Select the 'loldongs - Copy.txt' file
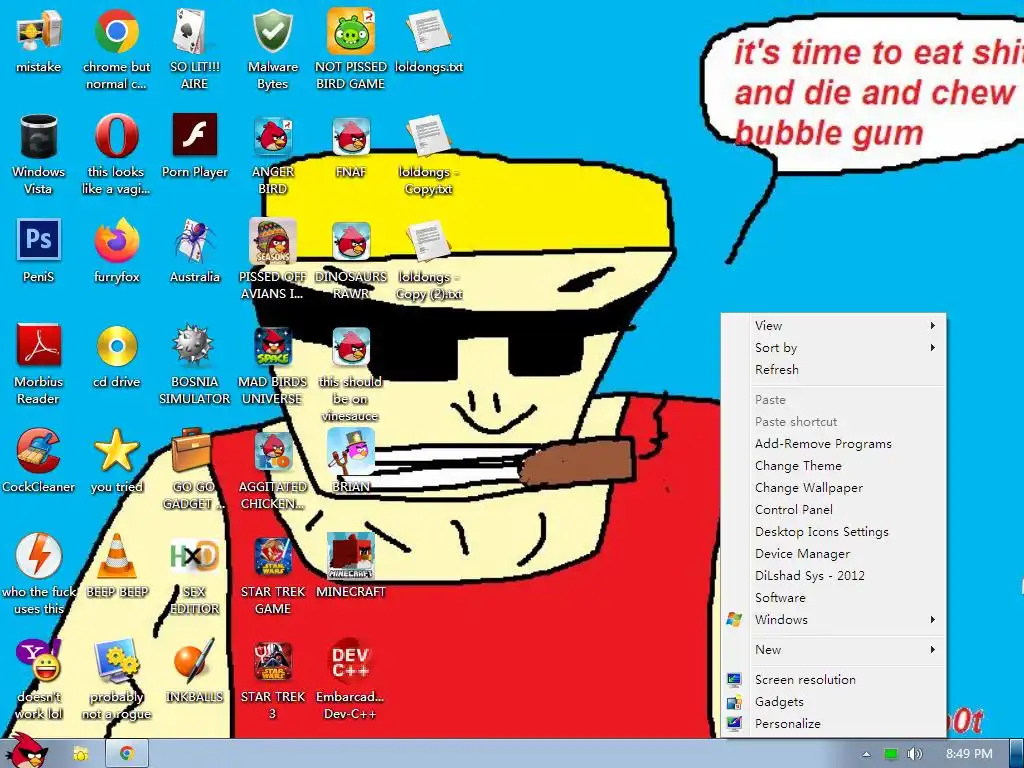 pos(428,136)
